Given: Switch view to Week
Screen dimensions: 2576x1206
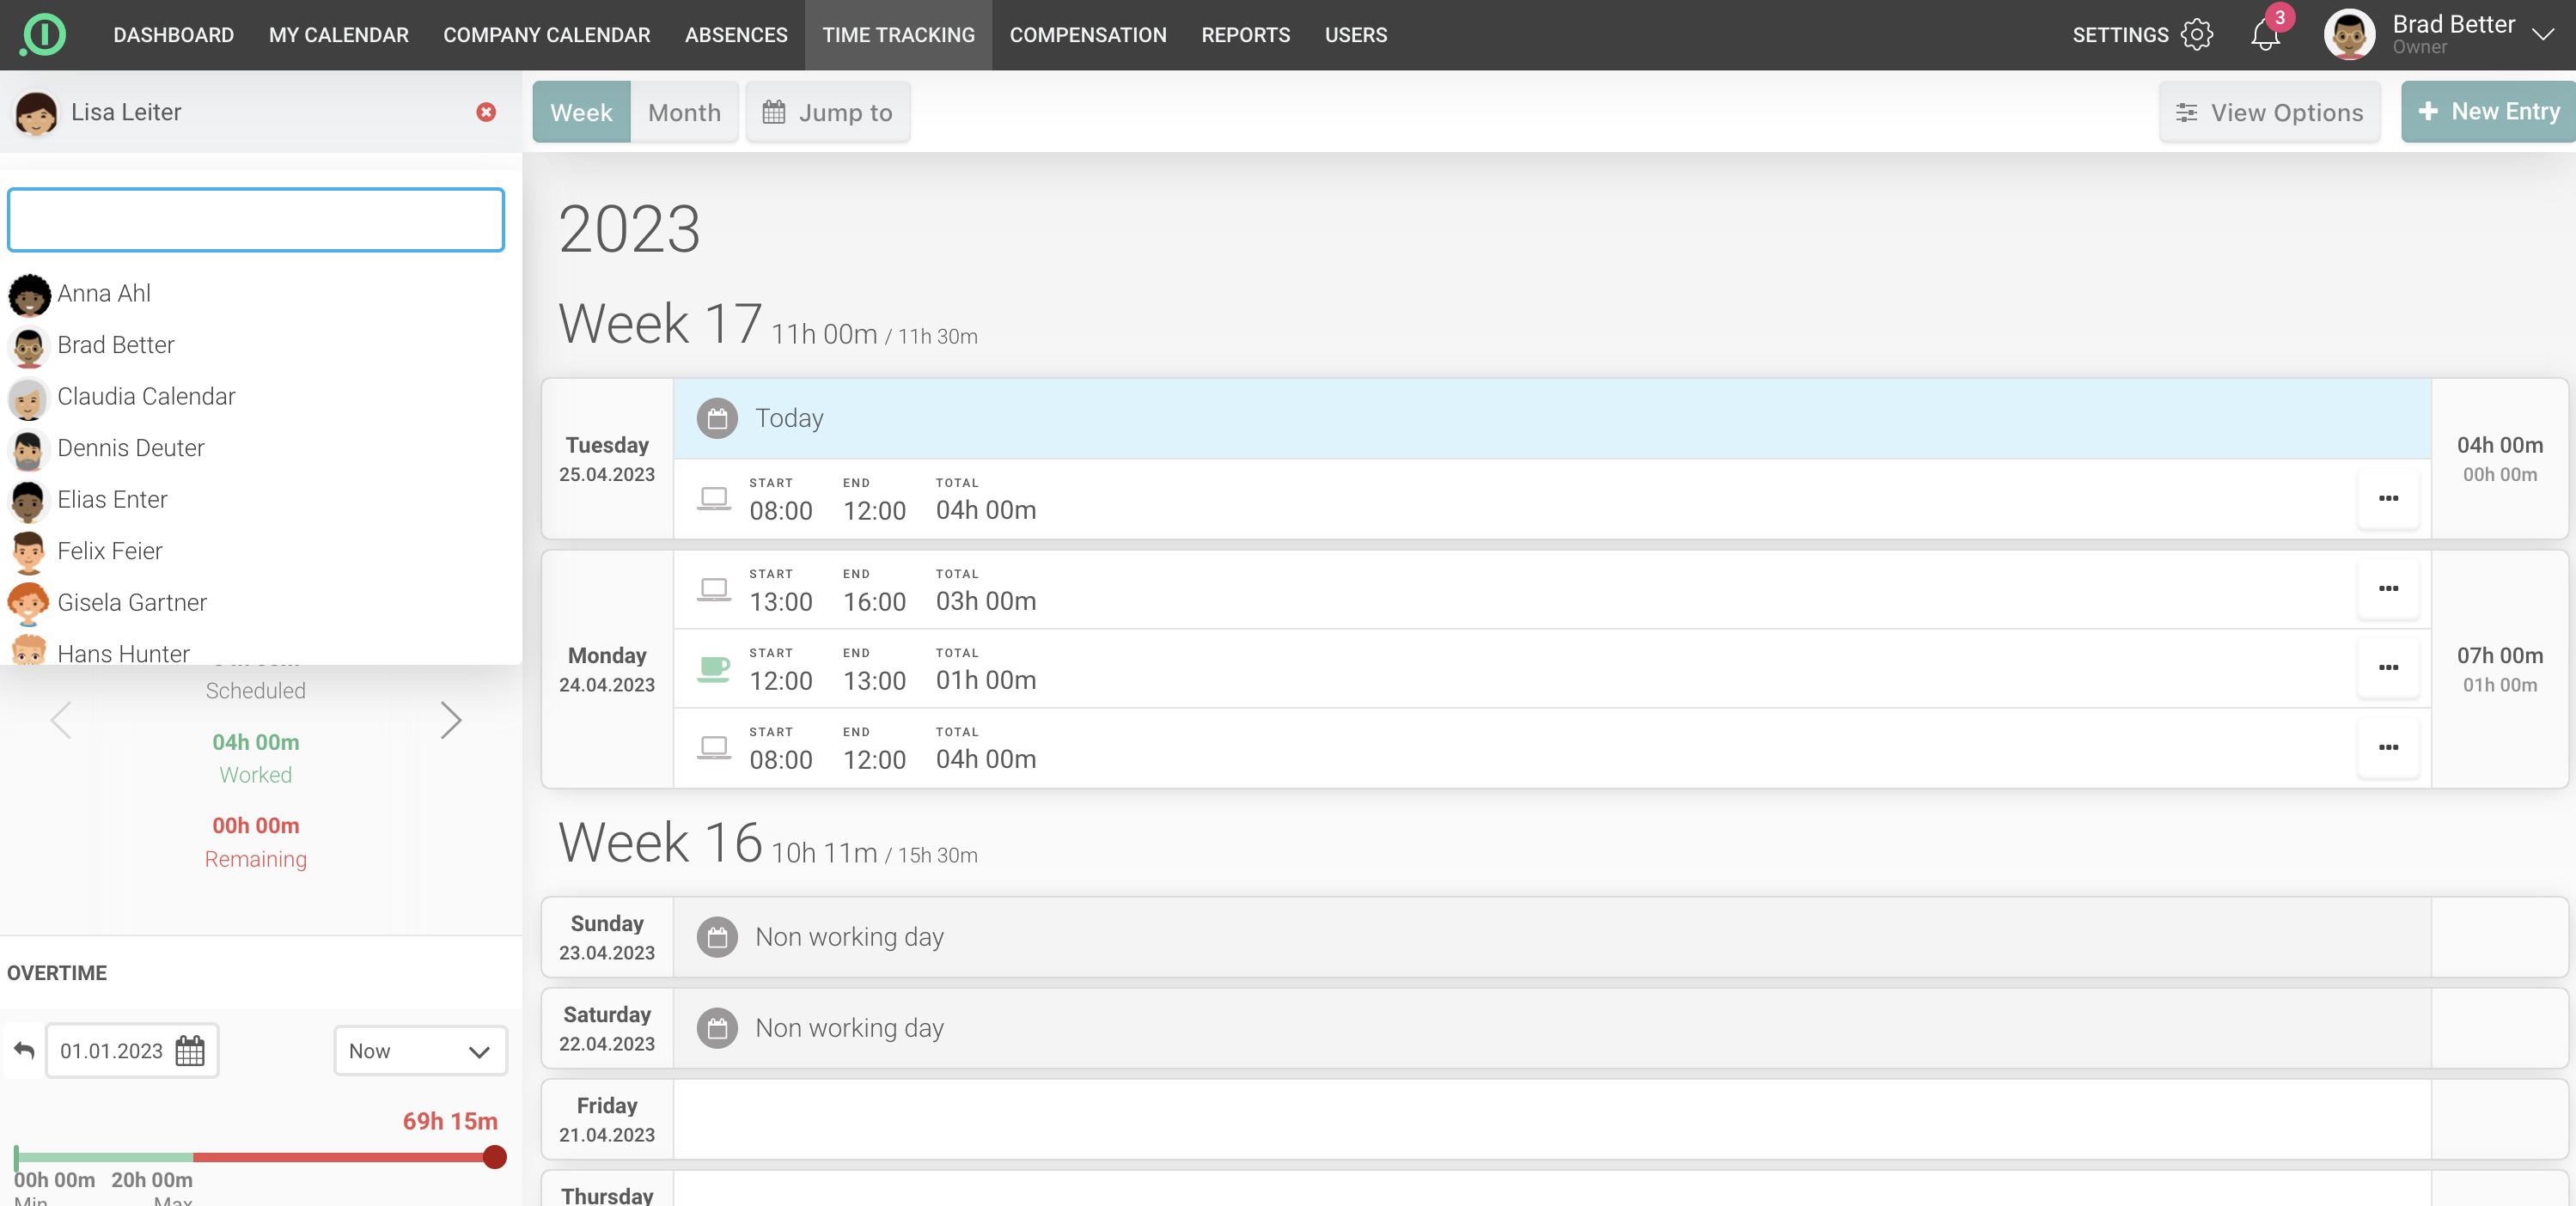Looking at the screenshot, I should pos(581,112).
